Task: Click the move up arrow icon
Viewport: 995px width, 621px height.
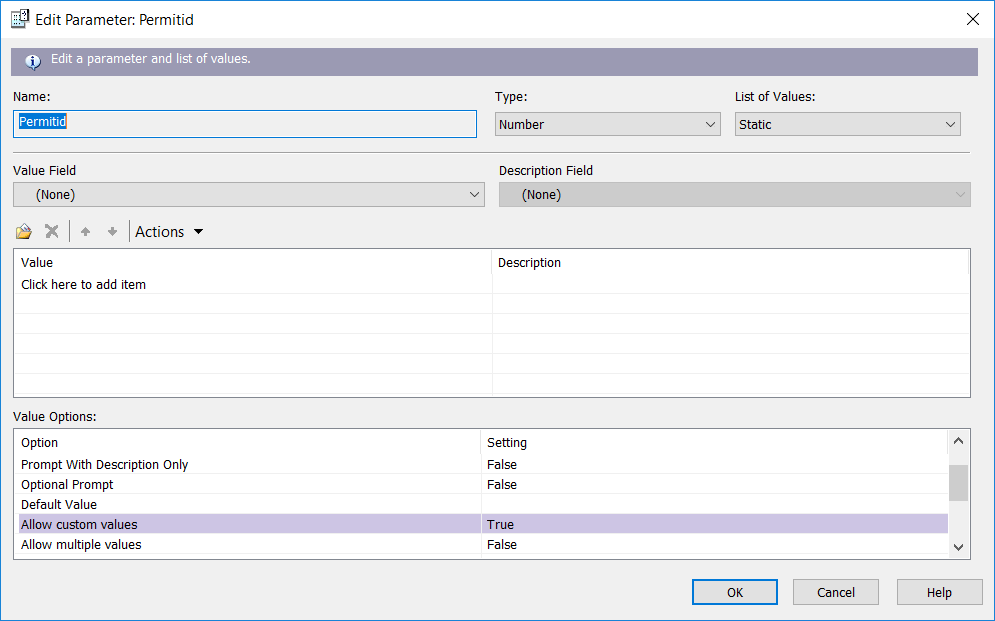Action: [85, 232]
